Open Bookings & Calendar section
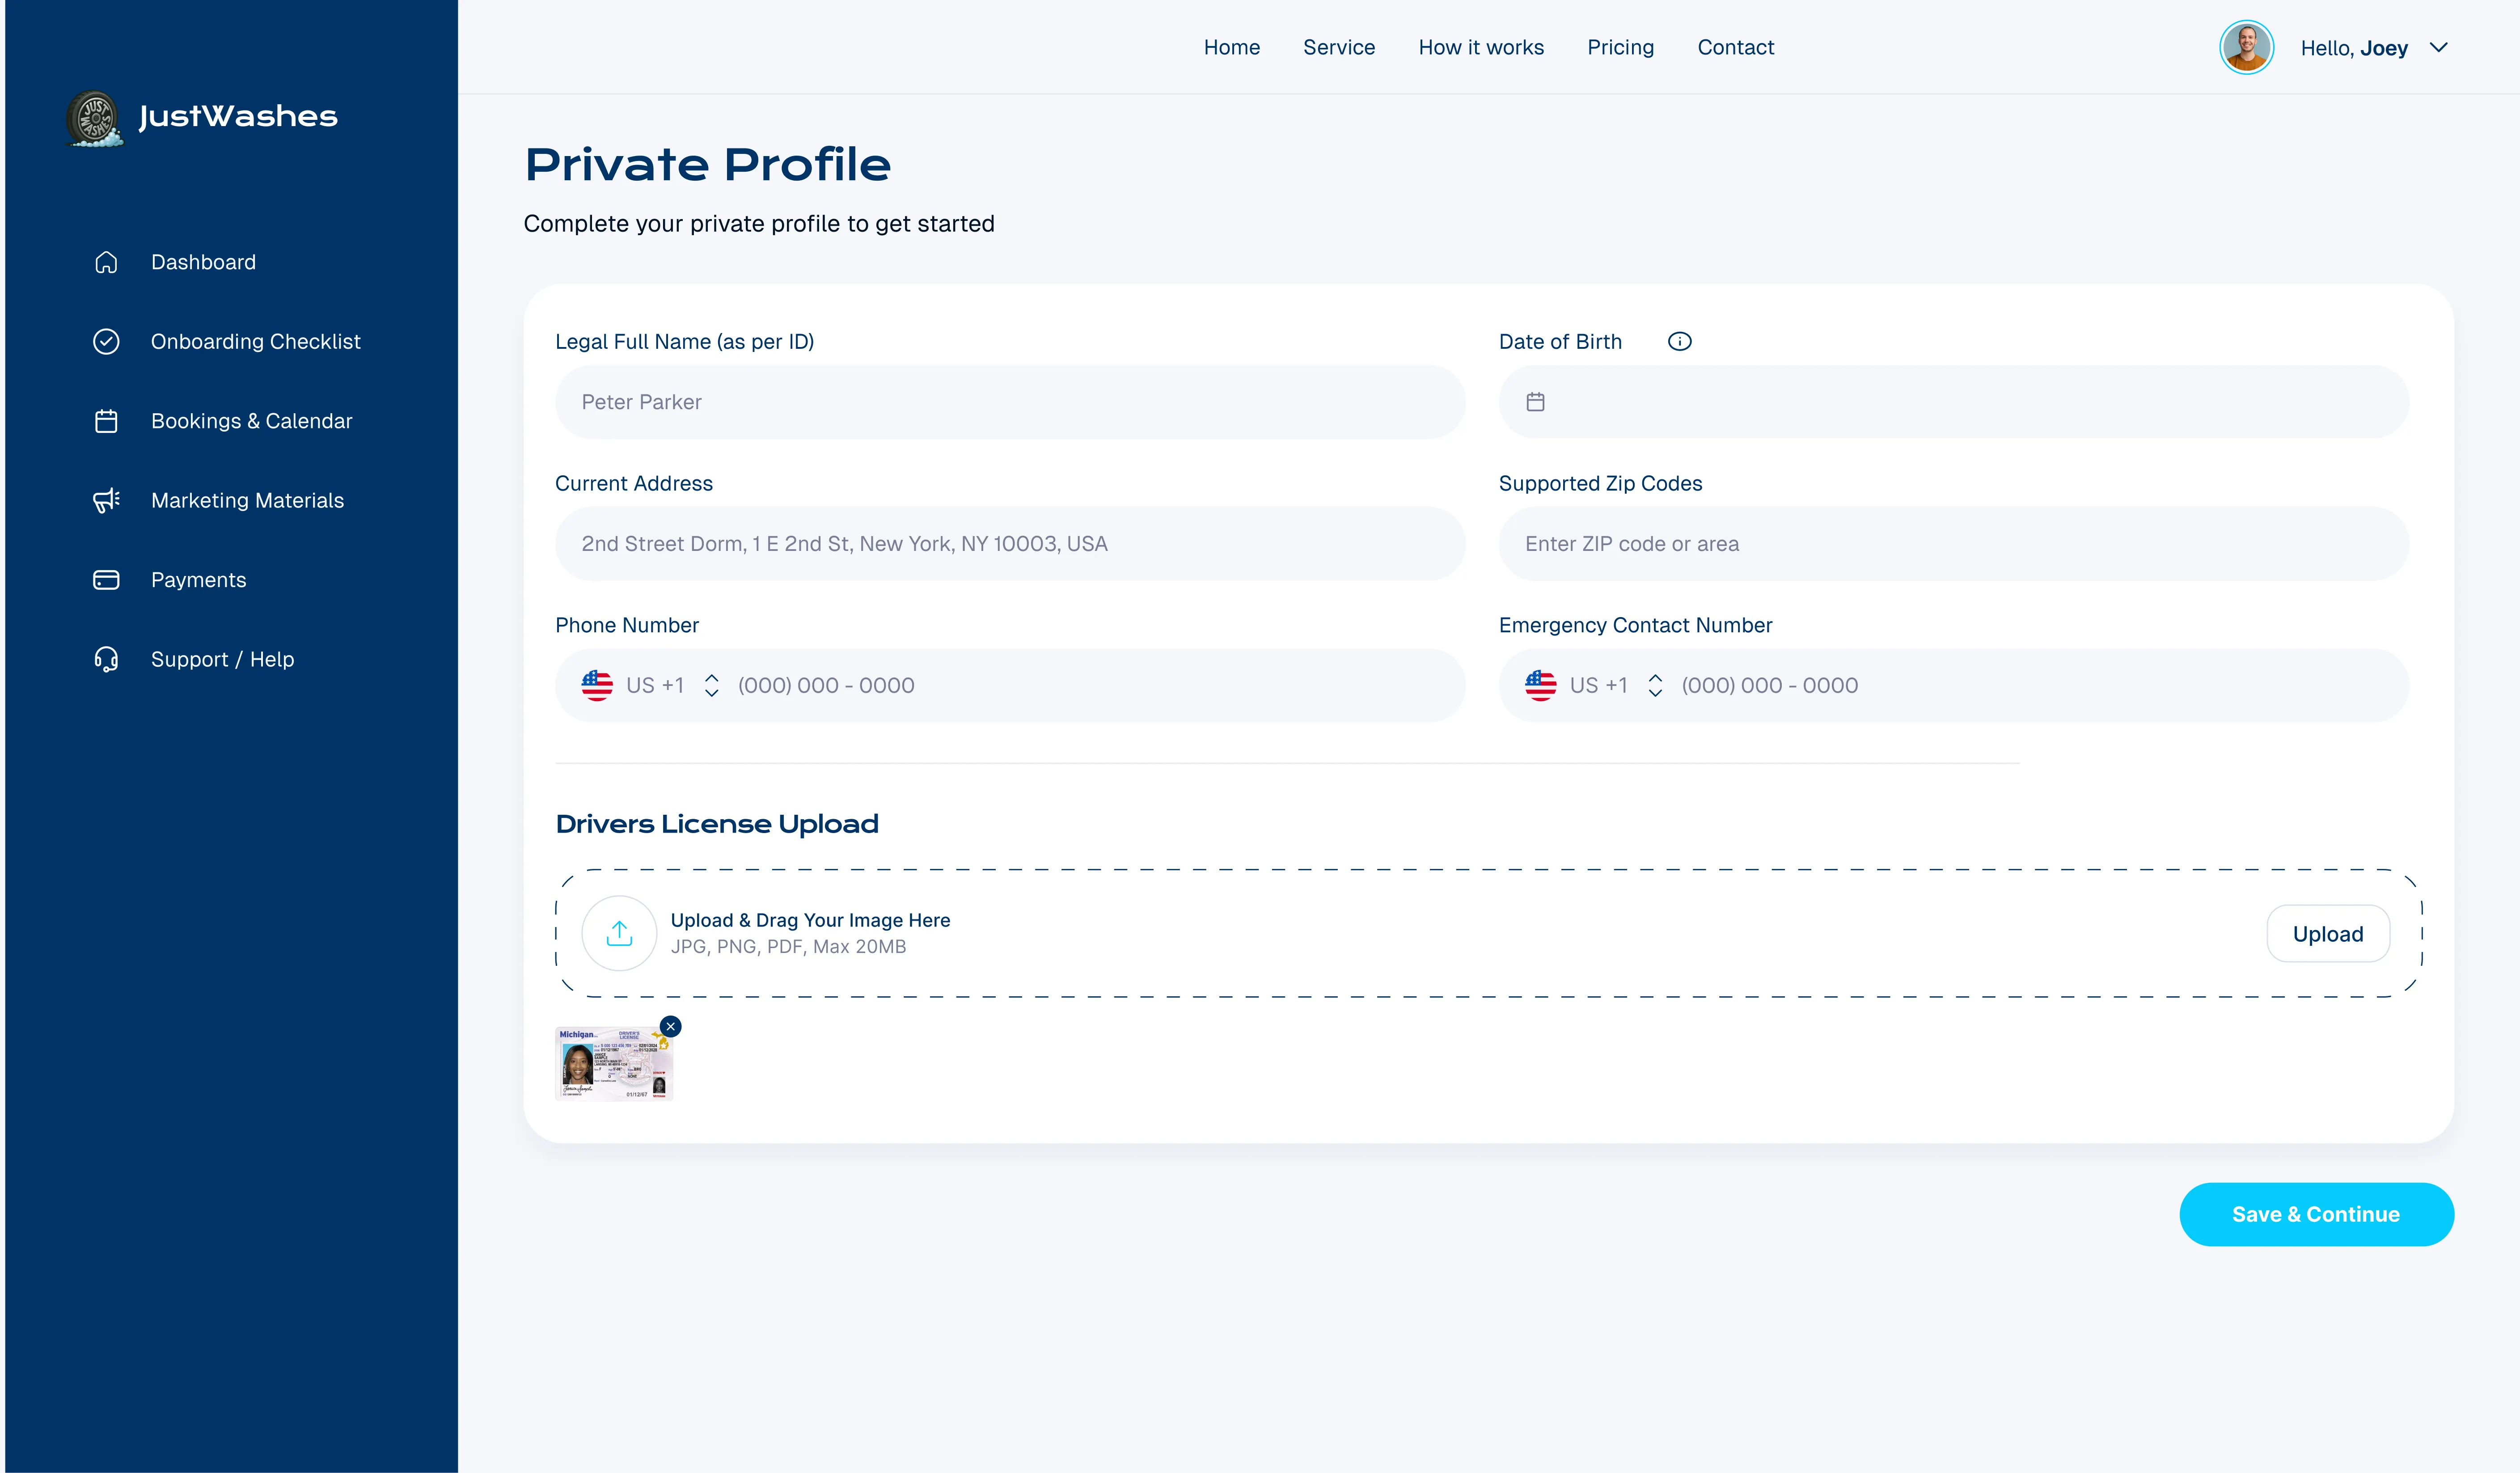The width and height of the screenshot is (2520, 1473). (x=252, y=421)
